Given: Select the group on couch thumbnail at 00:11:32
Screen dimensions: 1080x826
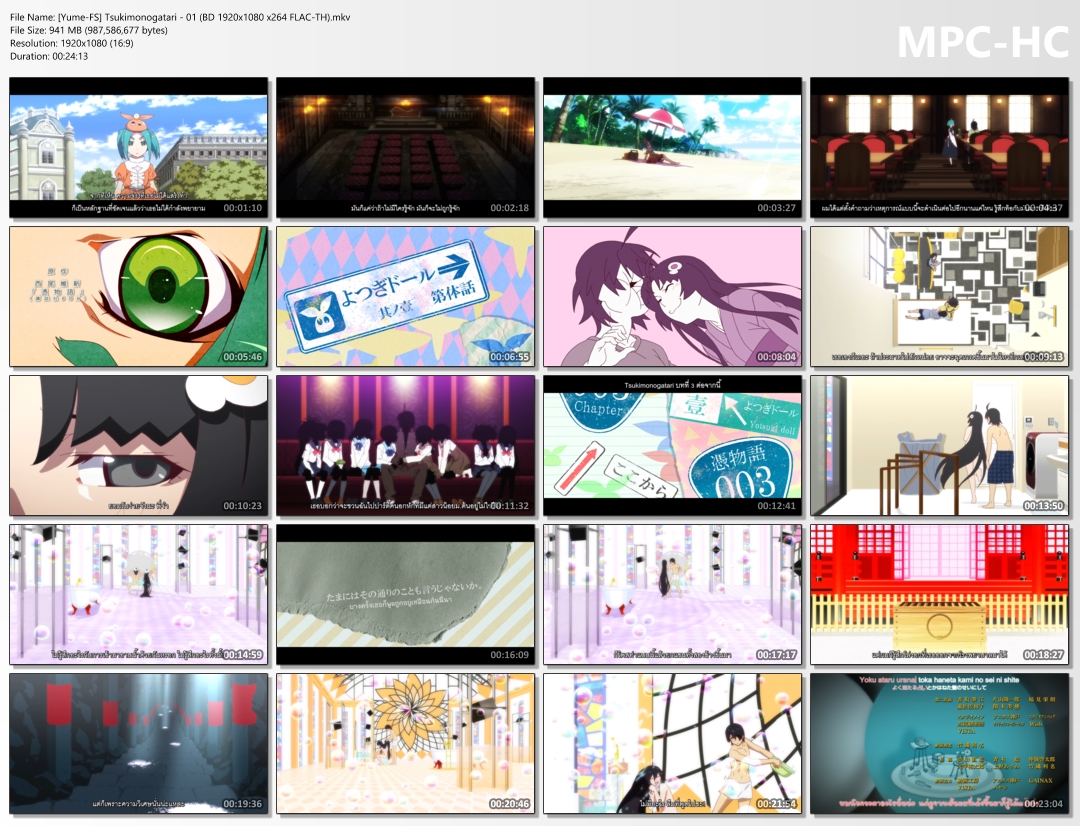Looking at the screenshot, I should coord(406,446).
